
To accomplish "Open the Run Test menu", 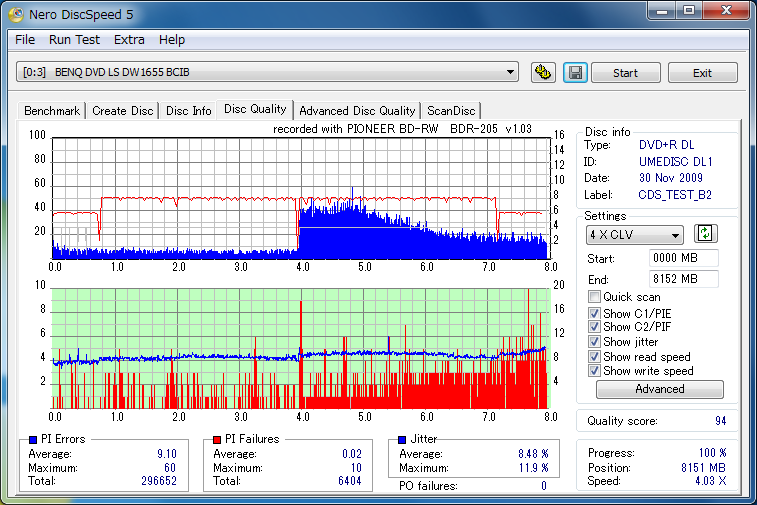I will 74,40.
